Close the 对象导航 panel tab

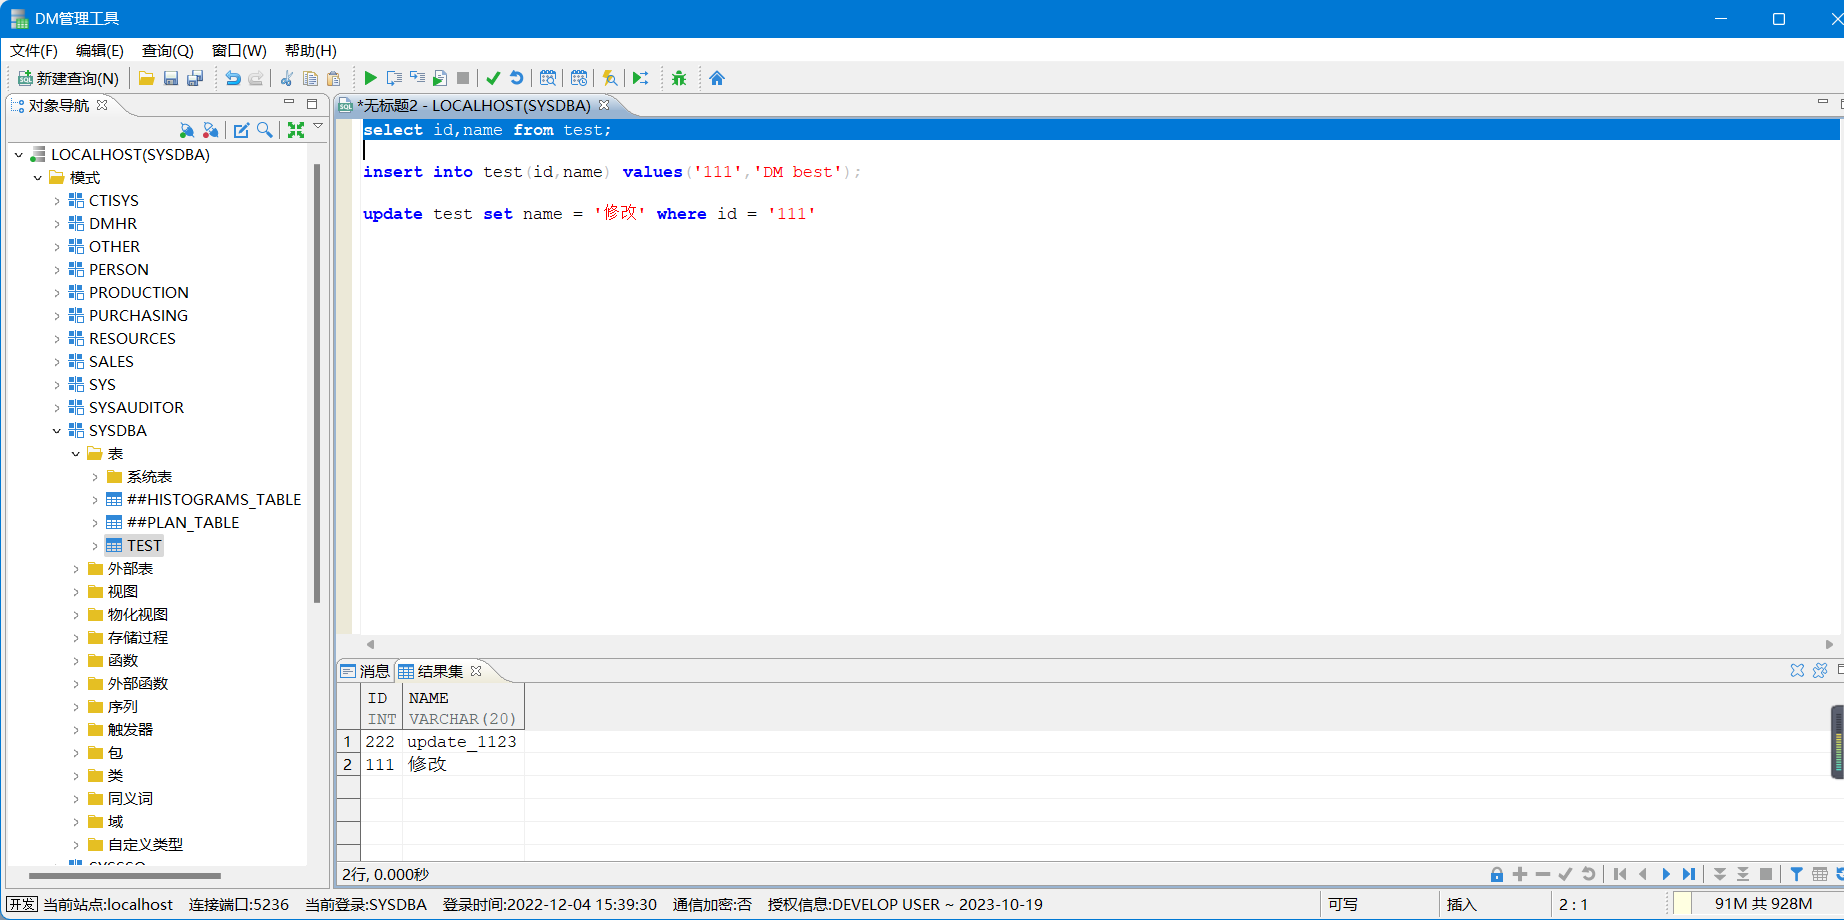tap(102, 105)
